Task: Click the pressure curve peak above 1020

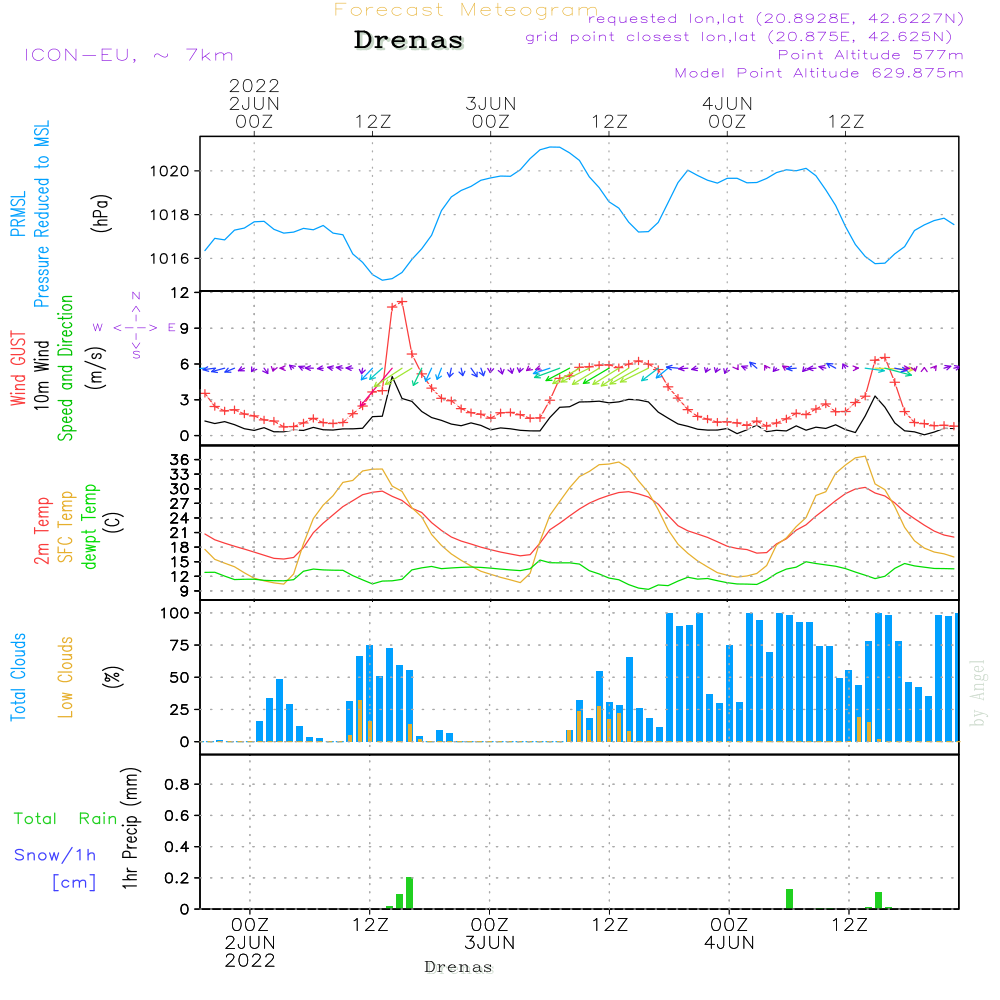Action: [555, 147]
